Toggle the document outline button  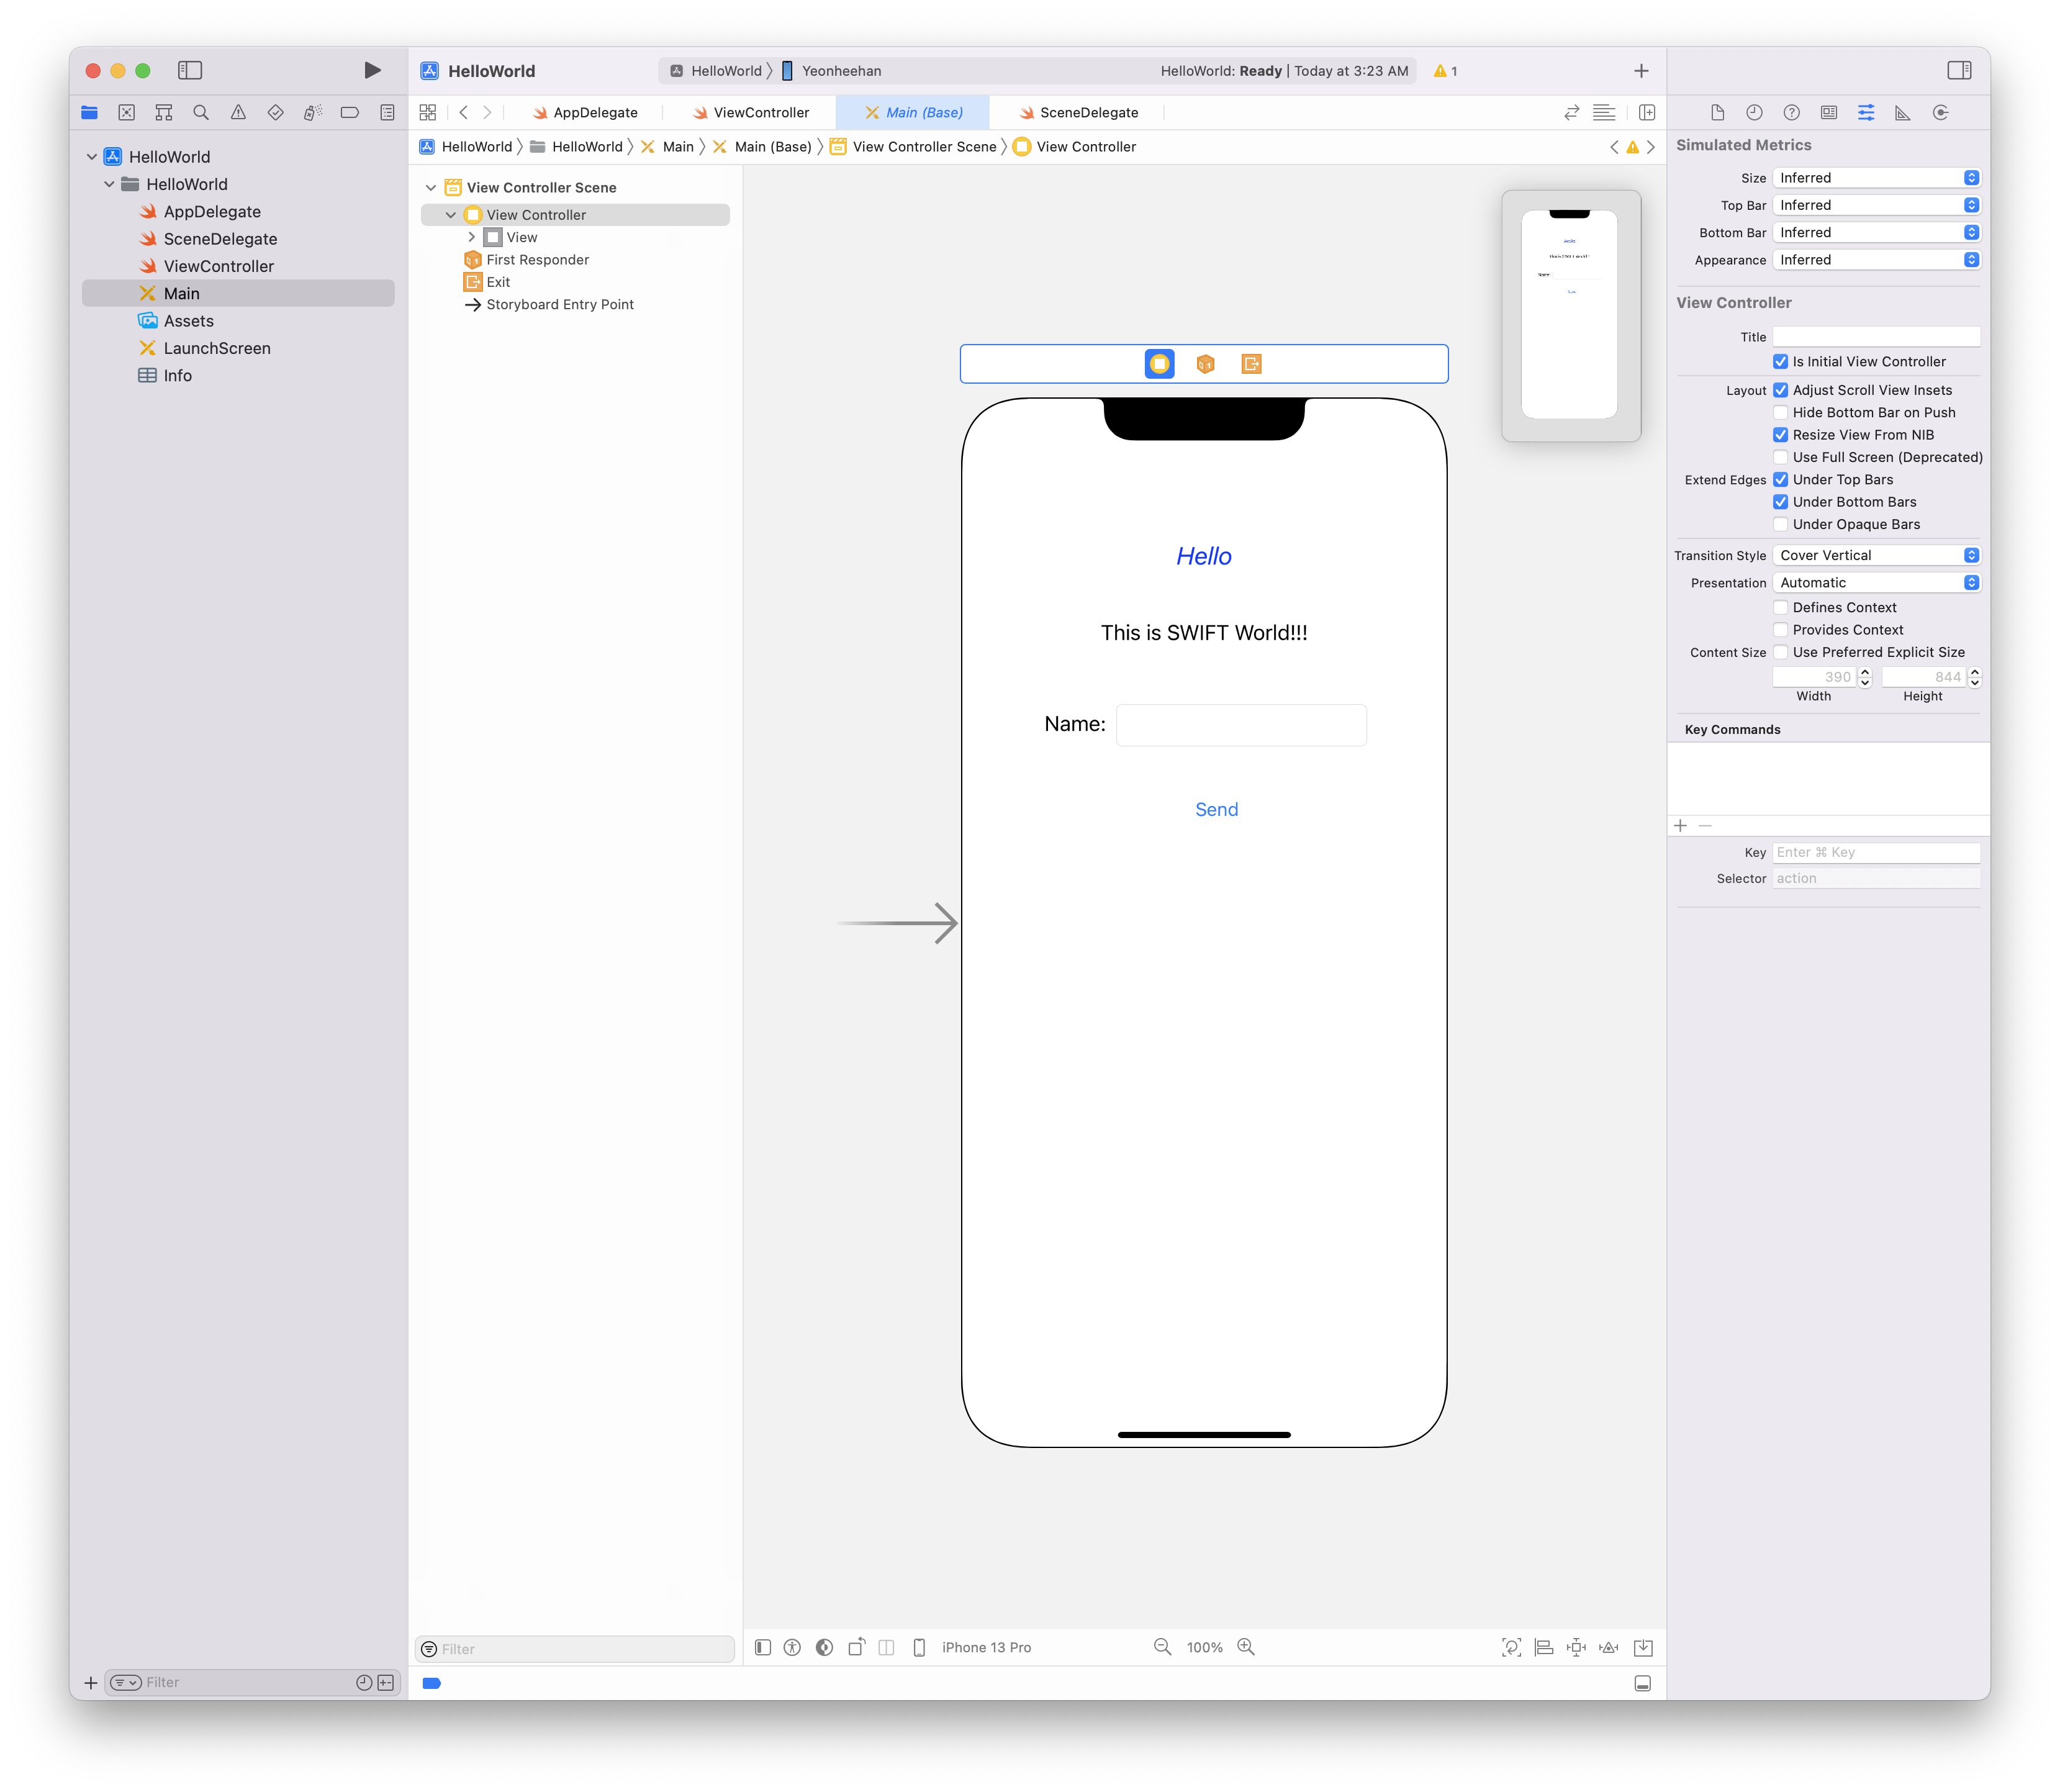coord(763,1647)
